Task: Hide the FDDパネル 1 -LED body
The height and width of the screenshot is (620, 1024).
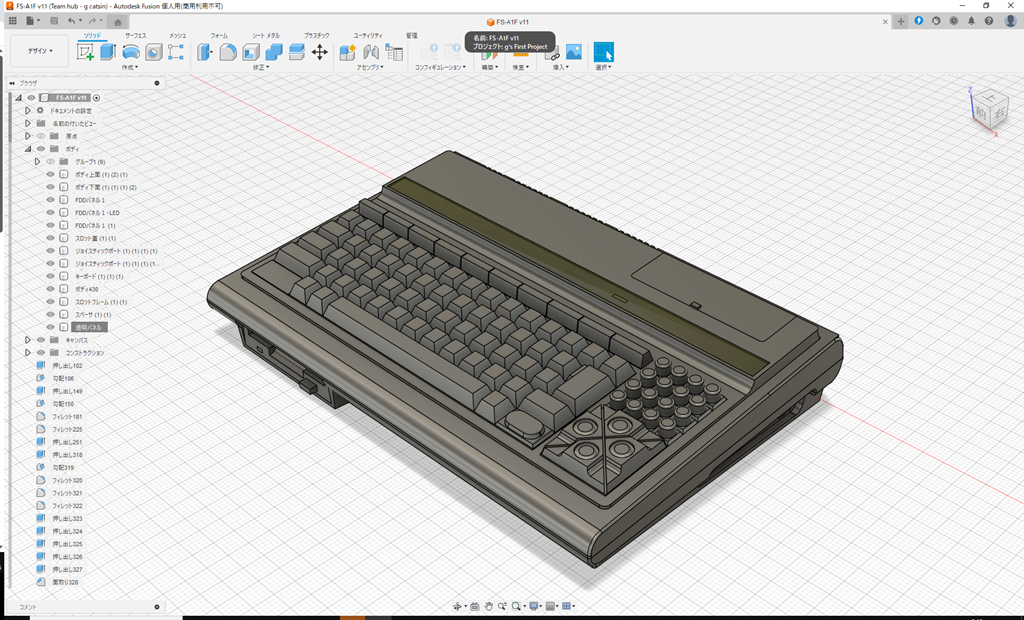Action: click(x=49, y=214)
